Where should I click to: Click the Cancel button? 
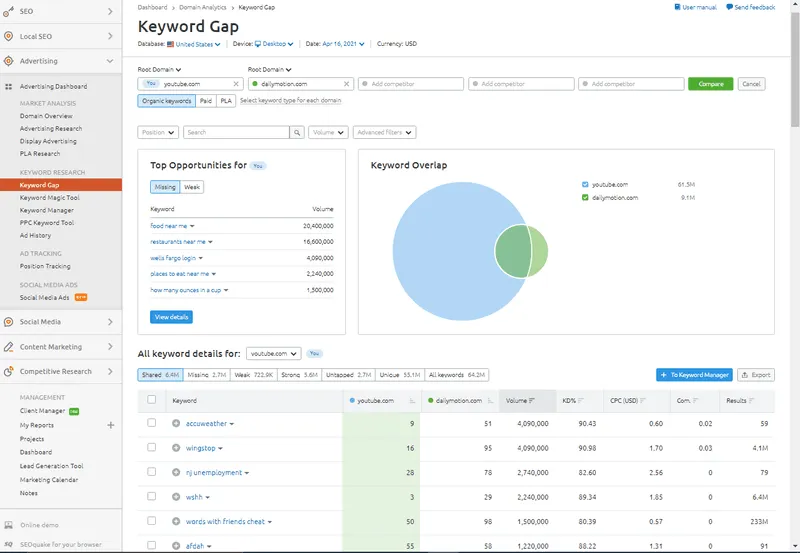point(751,84)
